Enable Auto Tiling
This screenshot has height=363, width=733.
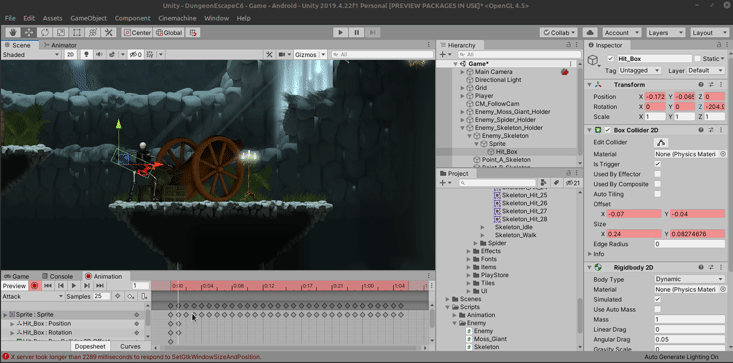click(658, 194)
